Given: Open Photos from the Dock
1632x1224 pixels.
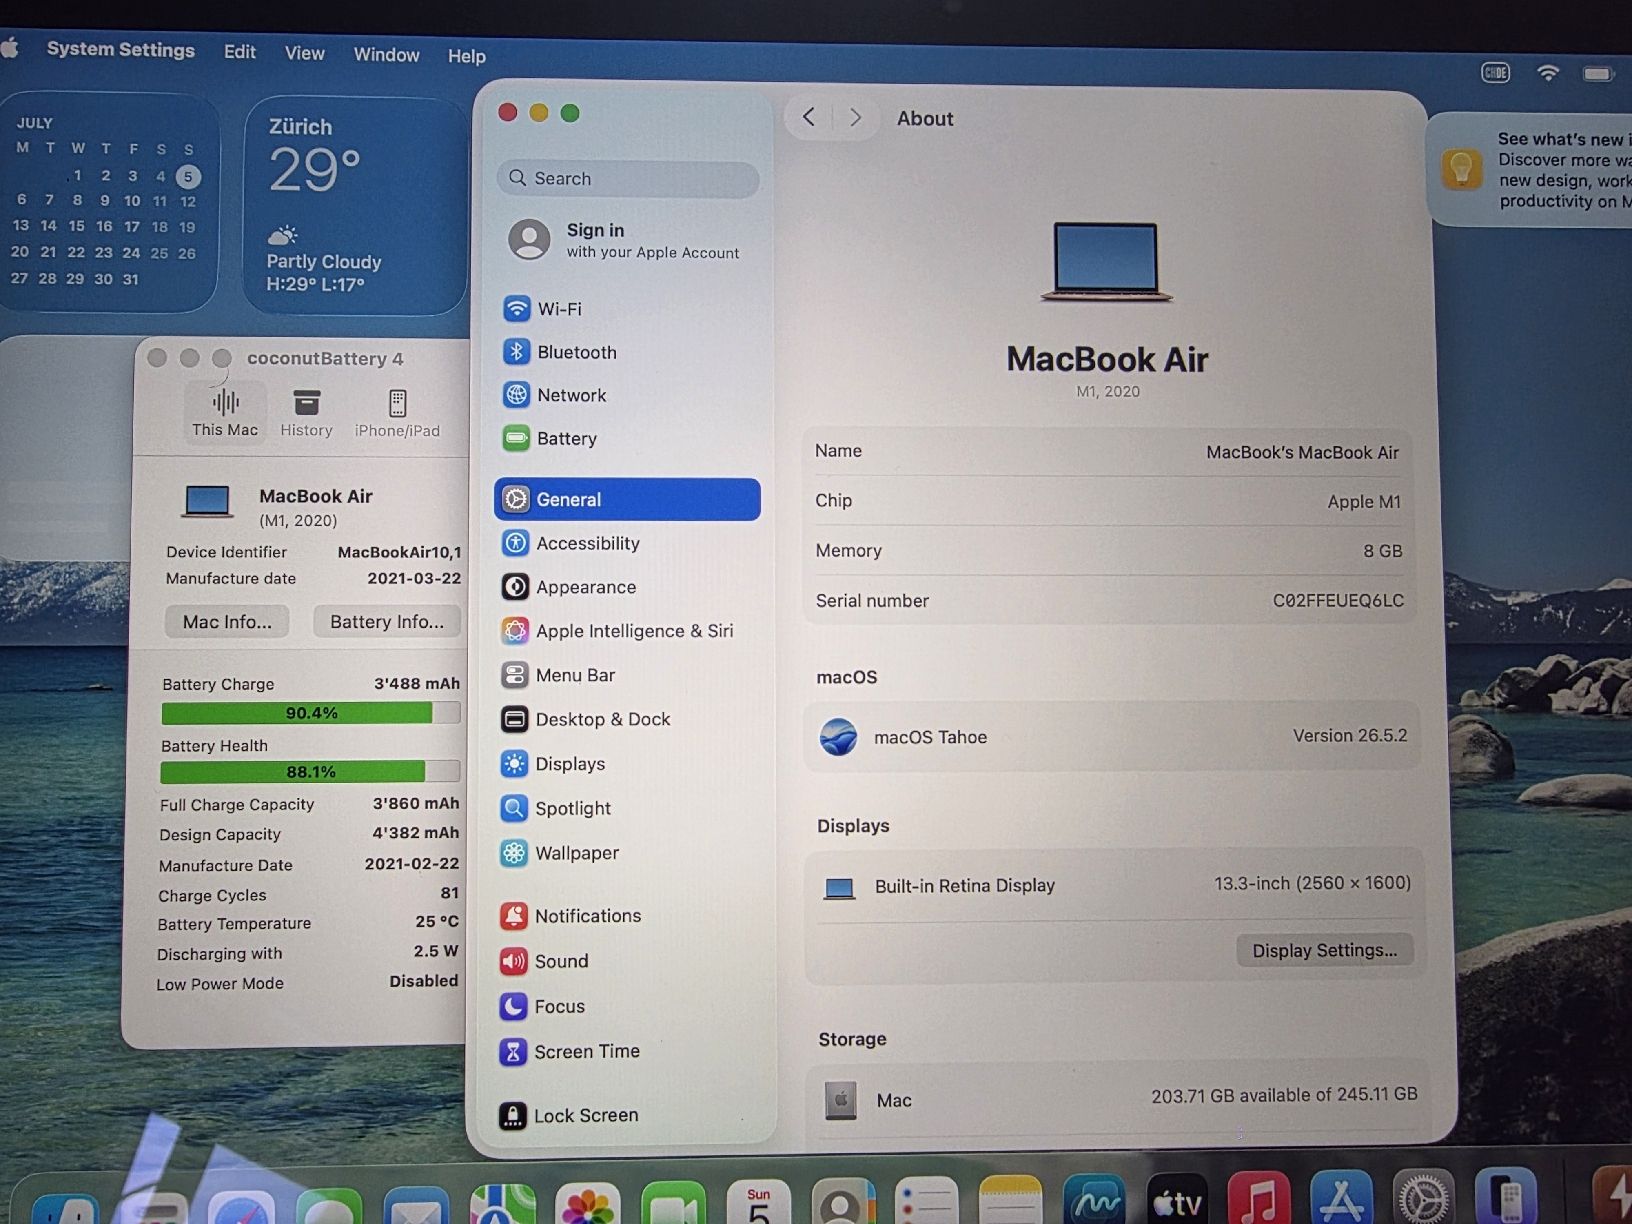Looking at the screenshot, I should point(588,1205).
